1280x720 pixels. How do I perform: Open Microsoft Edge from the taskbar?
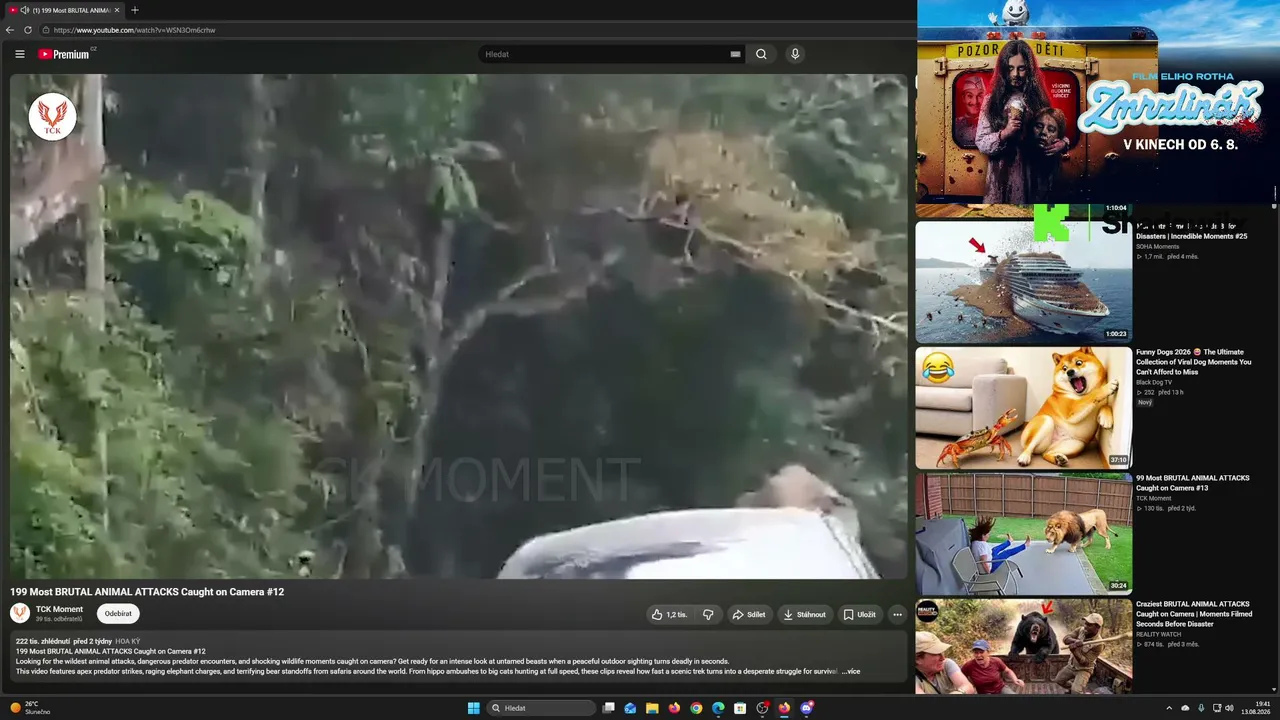pos(718,708)
